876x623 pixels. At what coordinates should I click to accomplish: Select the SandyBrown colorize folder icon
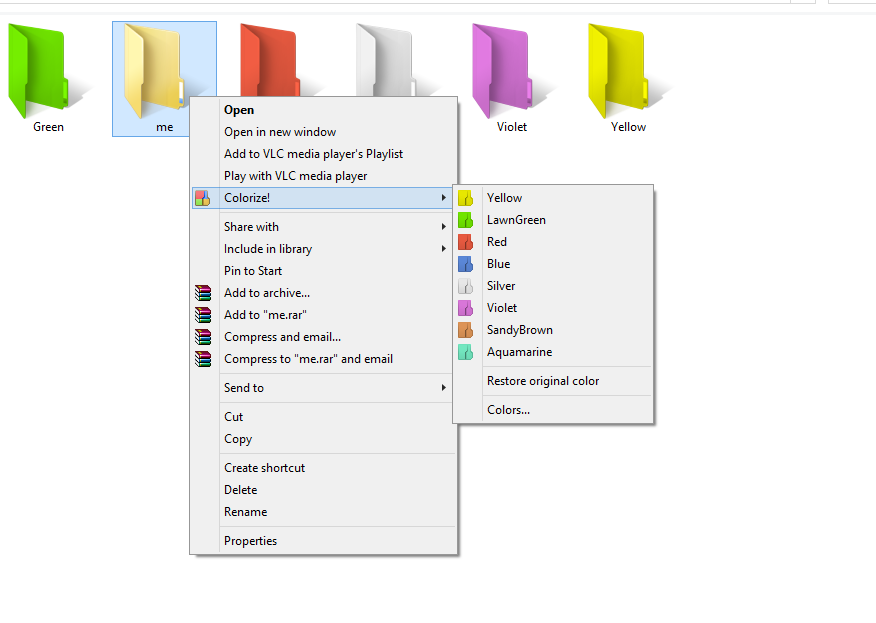click(x=466, y=329)
